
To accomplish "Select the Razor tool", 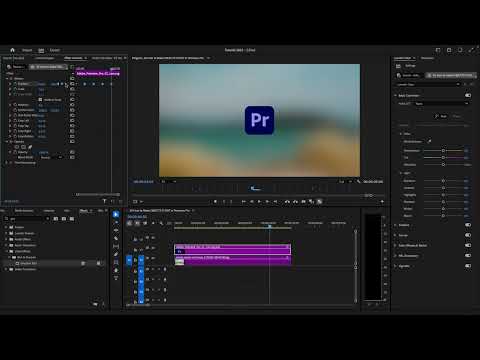I will pyautogui.click(x=116, y=238).
